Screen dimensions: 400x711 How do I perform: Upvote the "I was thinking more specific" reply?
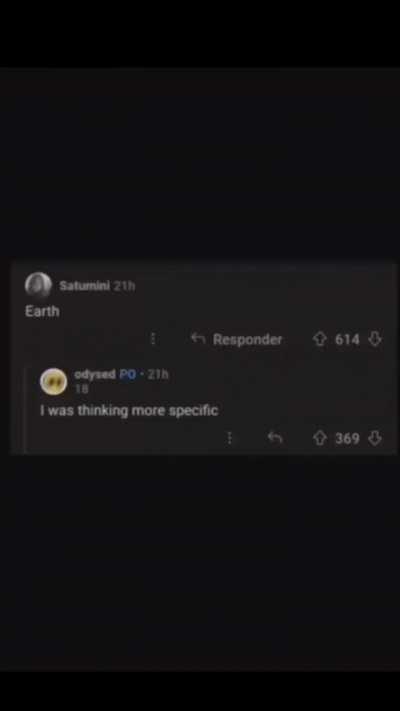(320, 438)
